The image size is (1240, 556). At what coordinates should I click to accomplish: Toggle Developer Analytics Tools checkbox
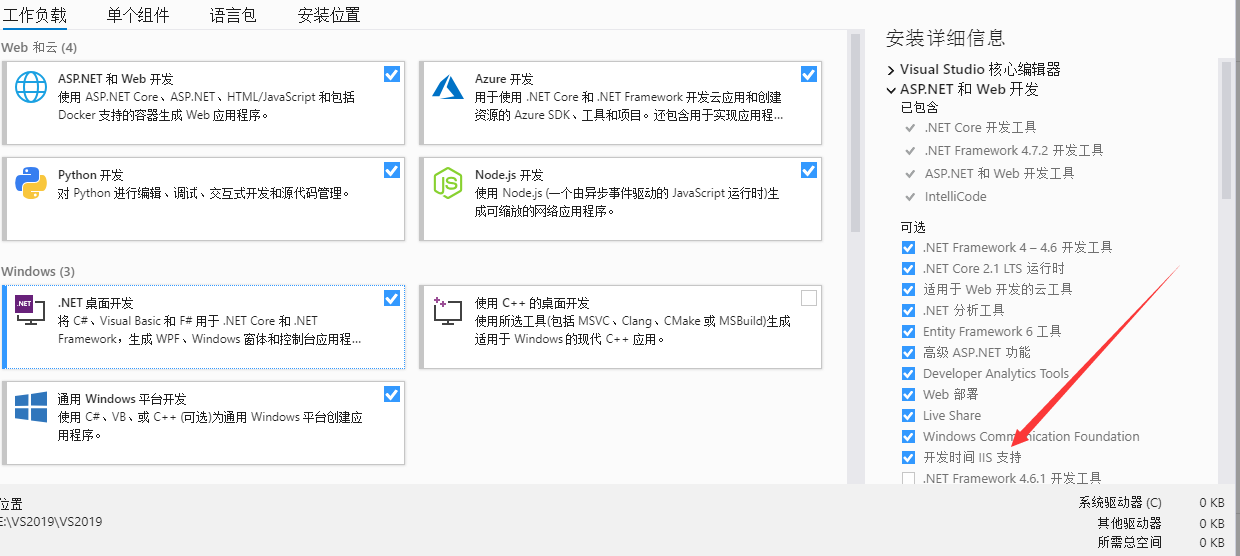pos(908,373)
